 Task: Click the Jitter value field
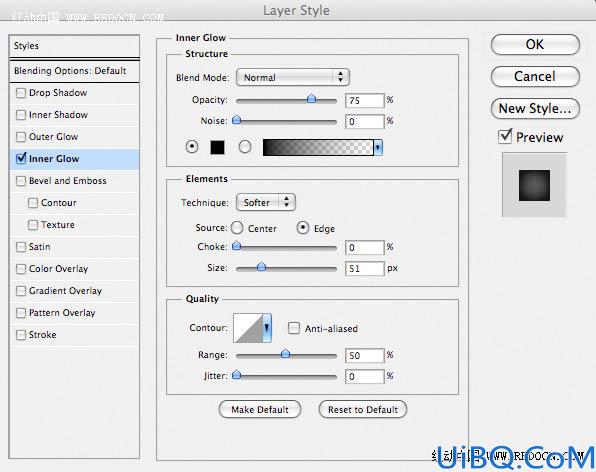365,377
